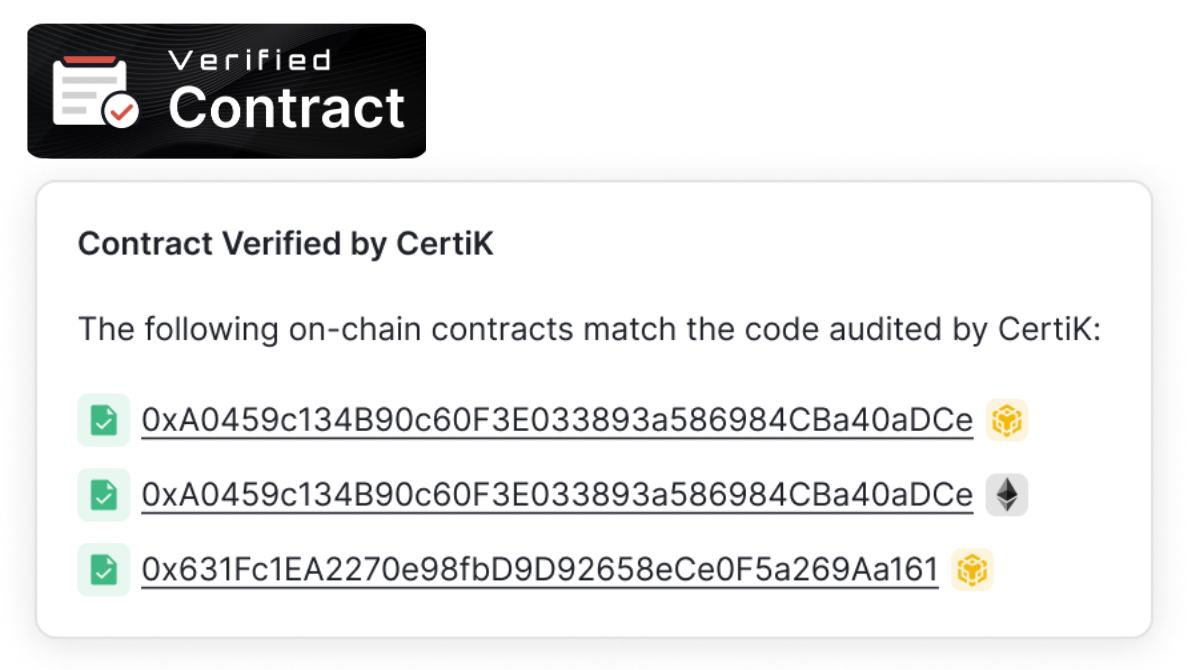Click the document icon in the Verified Contract badge
The height and width of the screenshot is (670, 1190).
pyautogui.click(x=87, y=91)
